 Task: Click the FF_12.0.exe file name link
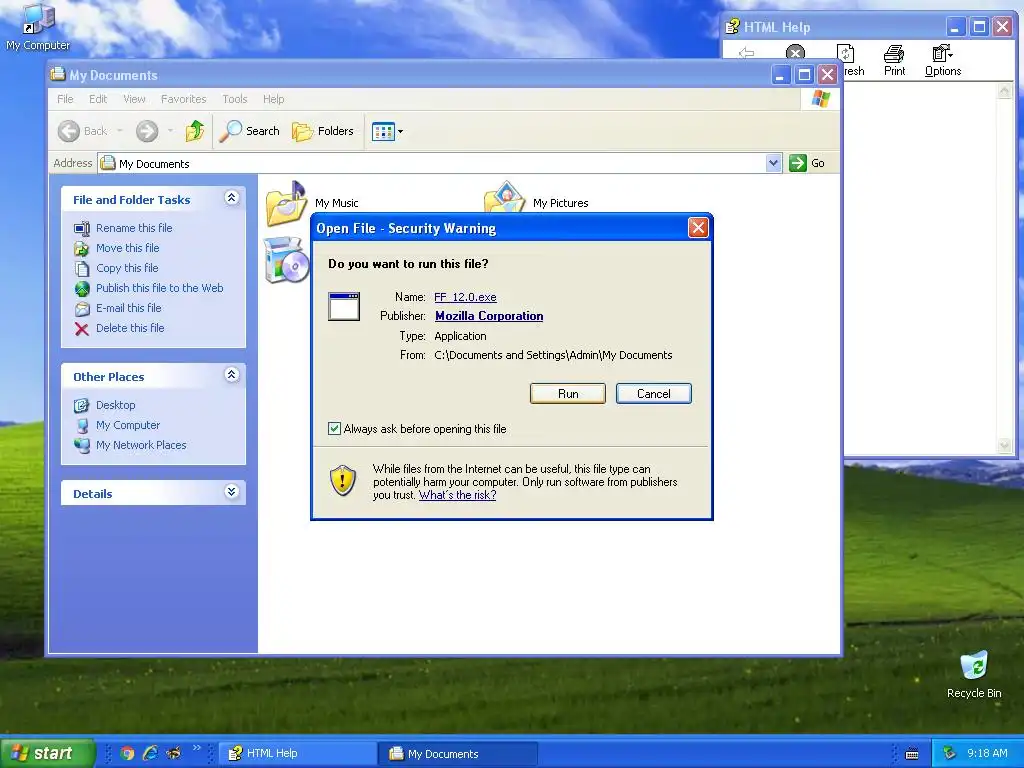click(465, 297)
